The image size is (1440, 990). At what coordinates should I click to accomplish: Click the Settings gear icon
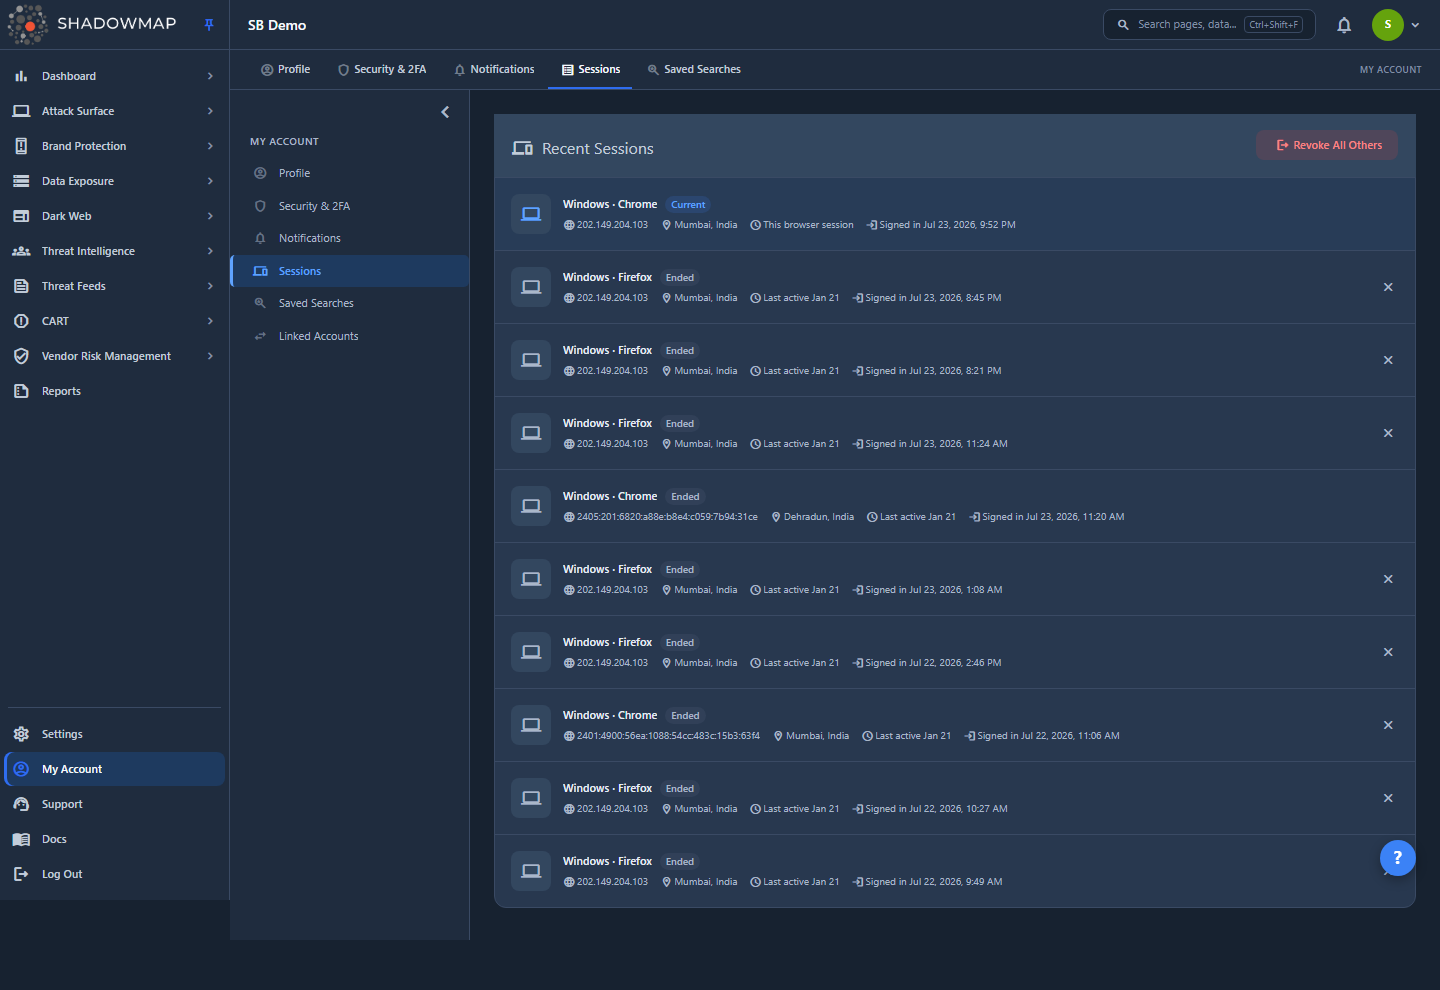(x=21, y=734)
